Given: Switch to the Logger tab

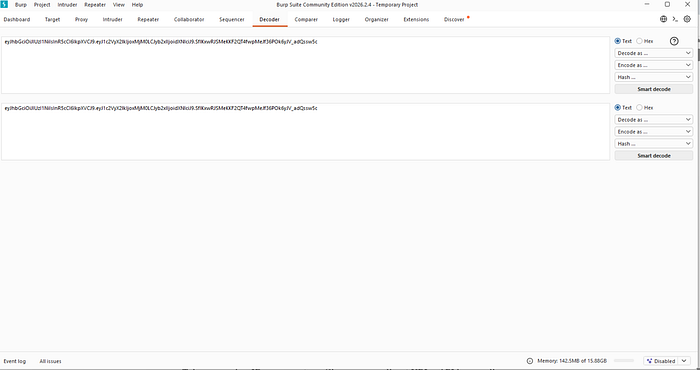Looking at the screenshot, I should [x=341, y=20].
